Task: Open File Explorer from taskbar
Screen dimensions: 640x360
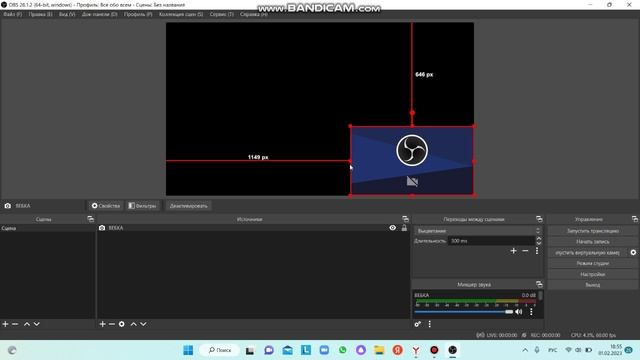Action: tap(379, 350)
